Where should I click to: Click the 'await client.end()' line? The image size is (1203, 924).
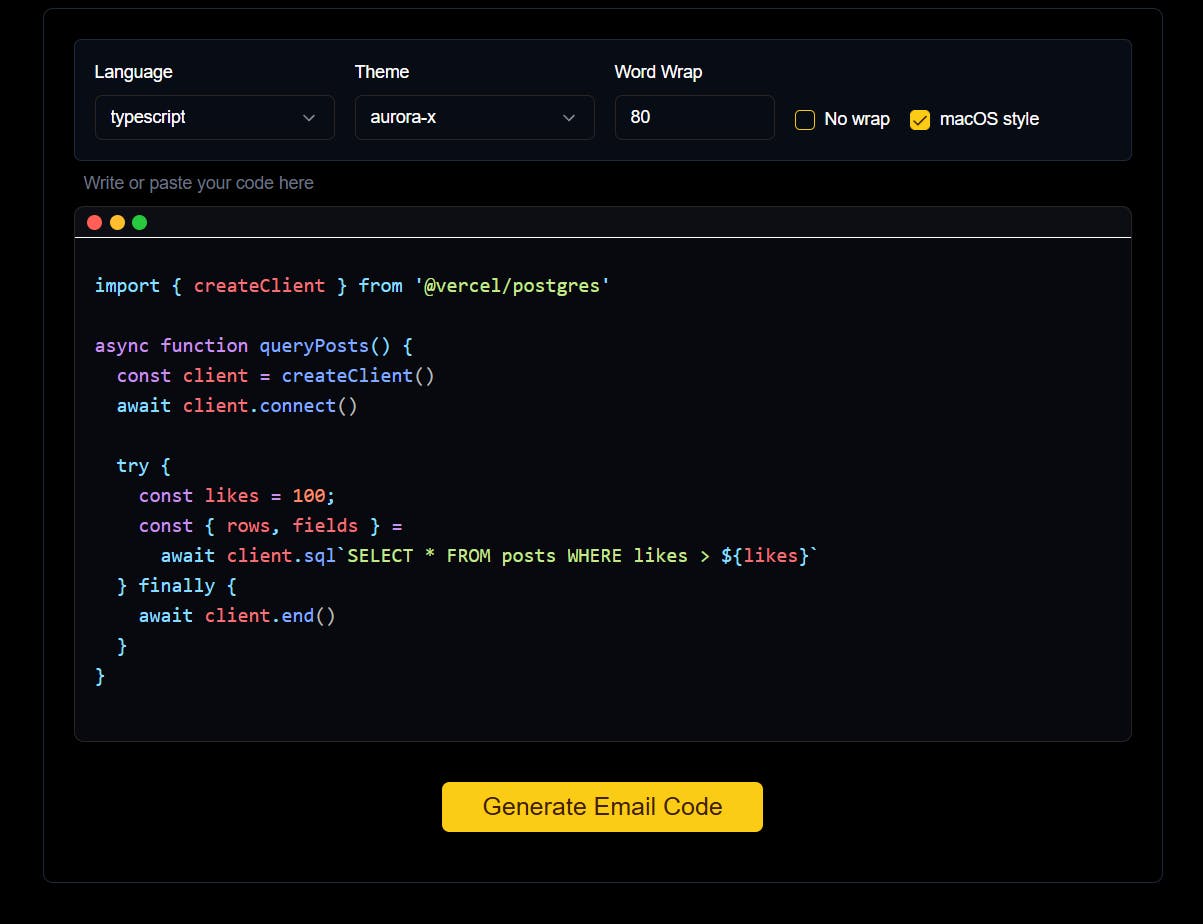[238, 616]
